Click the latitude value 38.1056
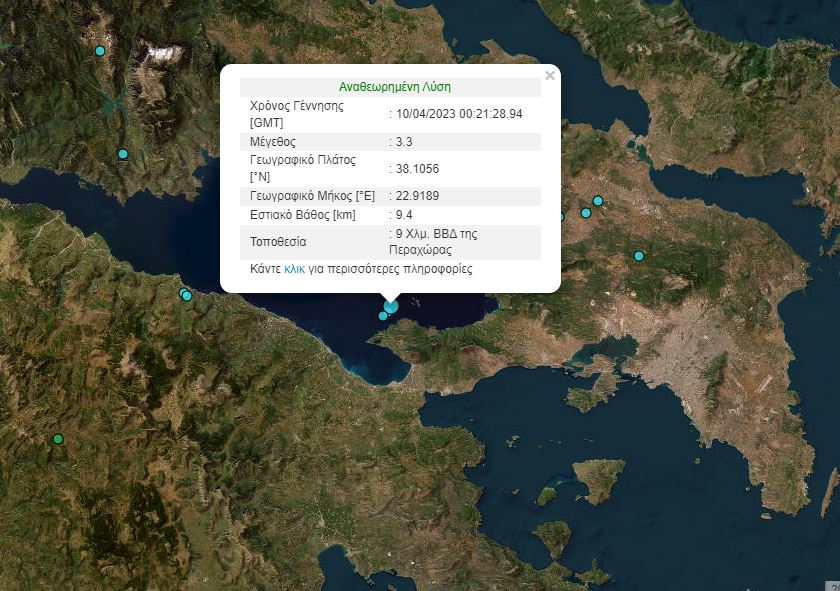The width and height of the screenshot is (840, 591). pos(417,169)
